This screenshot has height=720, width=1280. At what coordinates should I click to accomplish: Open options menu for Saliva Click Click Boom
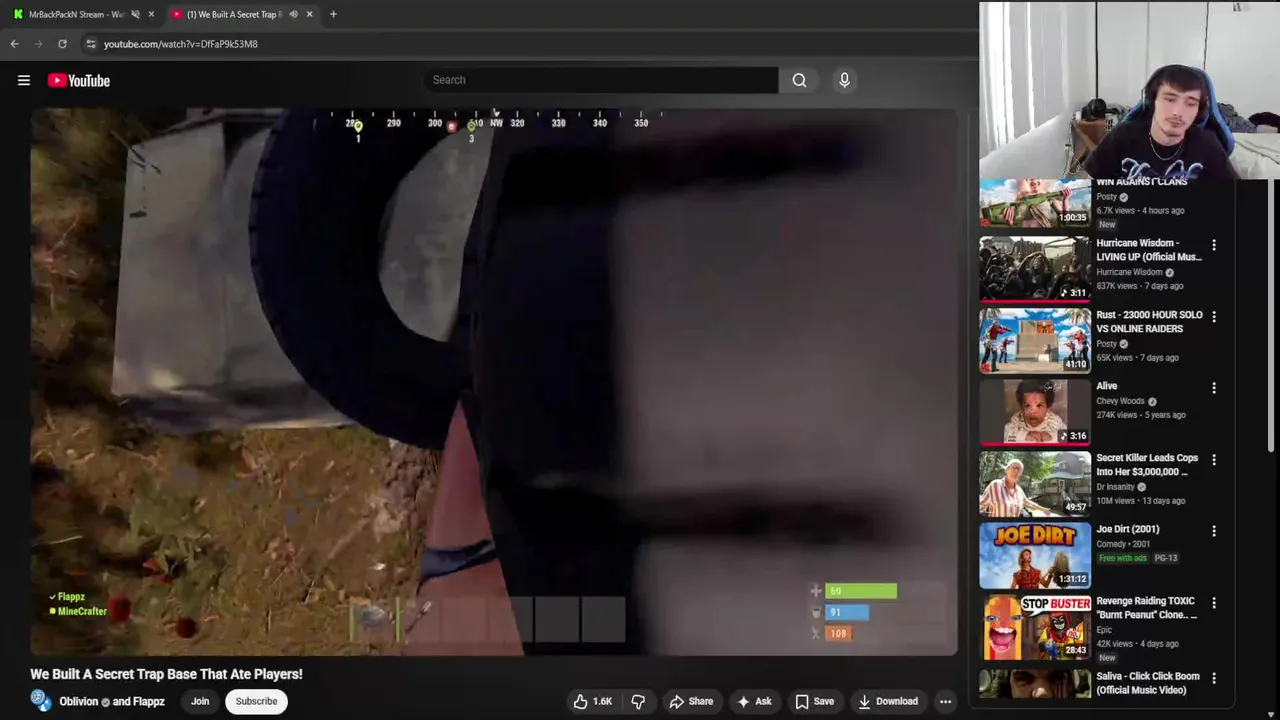[1214, 678]
